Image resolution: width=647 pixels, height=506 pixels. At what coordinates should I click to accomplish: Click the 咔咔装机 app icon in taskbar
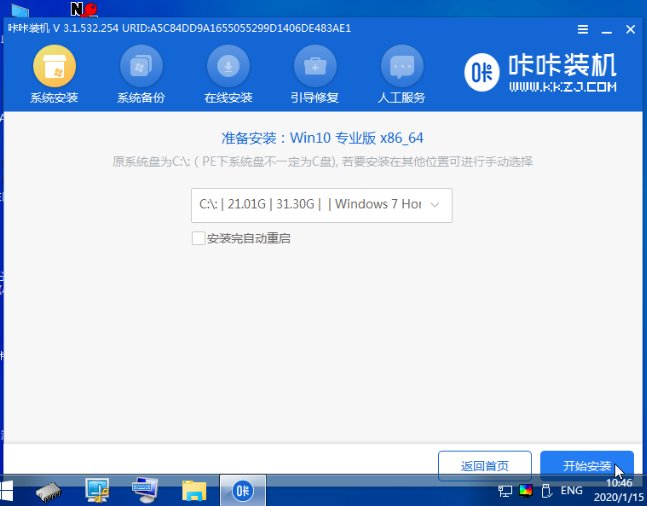pos(242,490)
